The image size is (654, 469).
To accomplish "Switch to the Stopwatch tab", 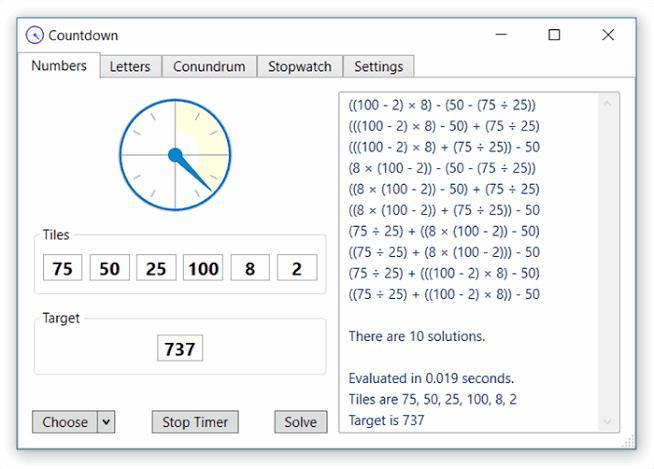I will 299,66.
